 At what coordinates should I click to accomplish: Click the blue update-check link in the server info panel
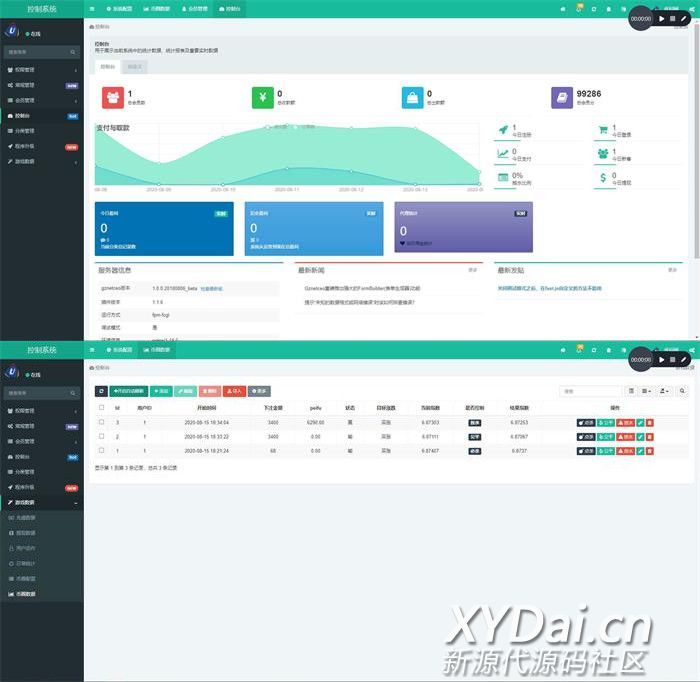tap(211, 289)
